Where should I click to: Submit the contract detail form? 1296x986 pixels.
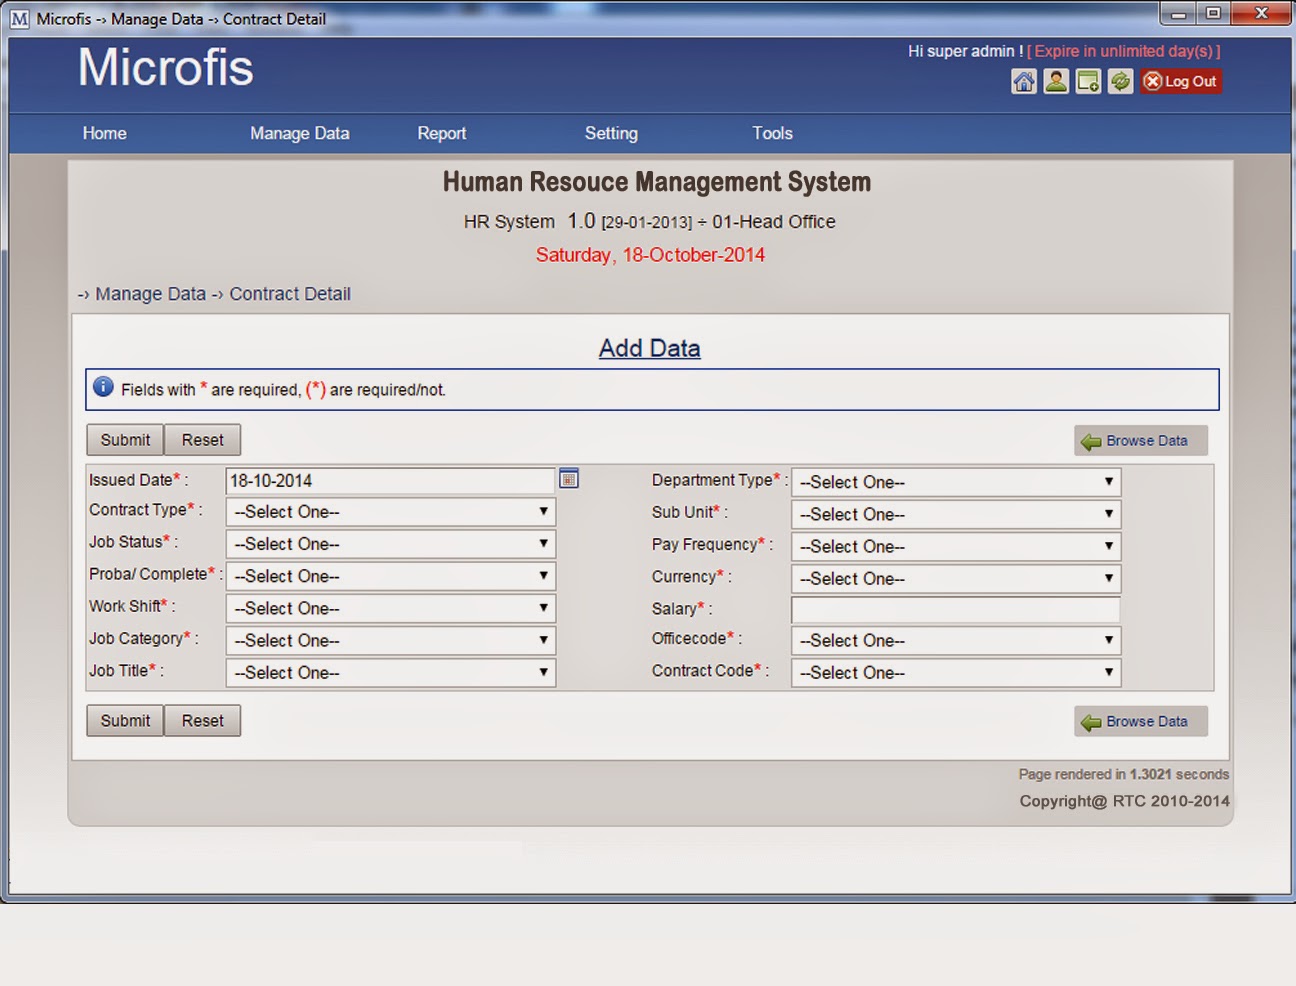tap(124, 440)
